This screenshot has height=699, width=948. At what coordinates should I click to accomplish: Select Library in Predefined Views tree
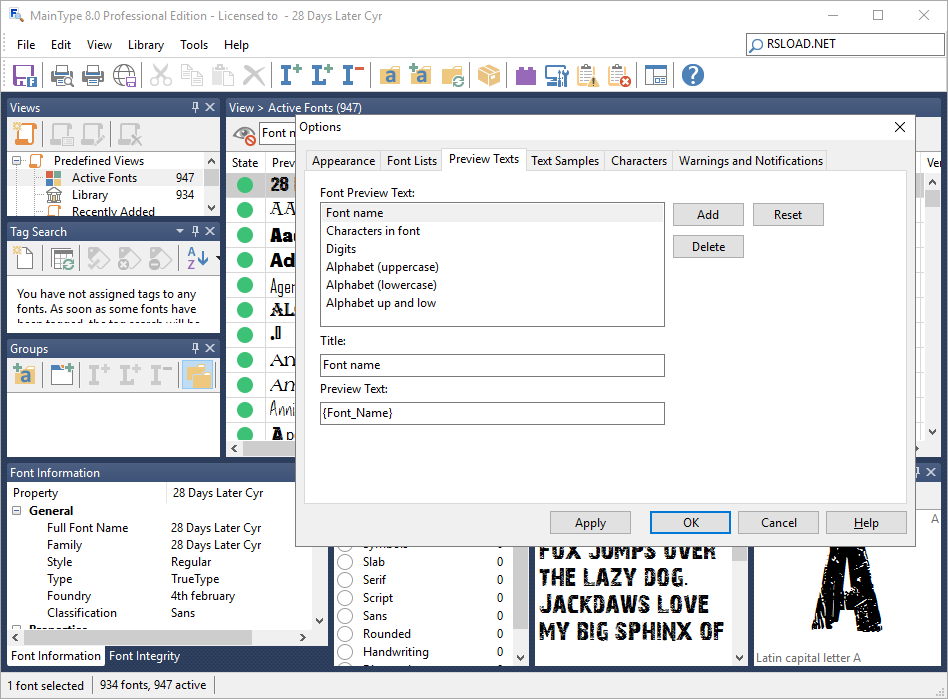click(89, 195)
